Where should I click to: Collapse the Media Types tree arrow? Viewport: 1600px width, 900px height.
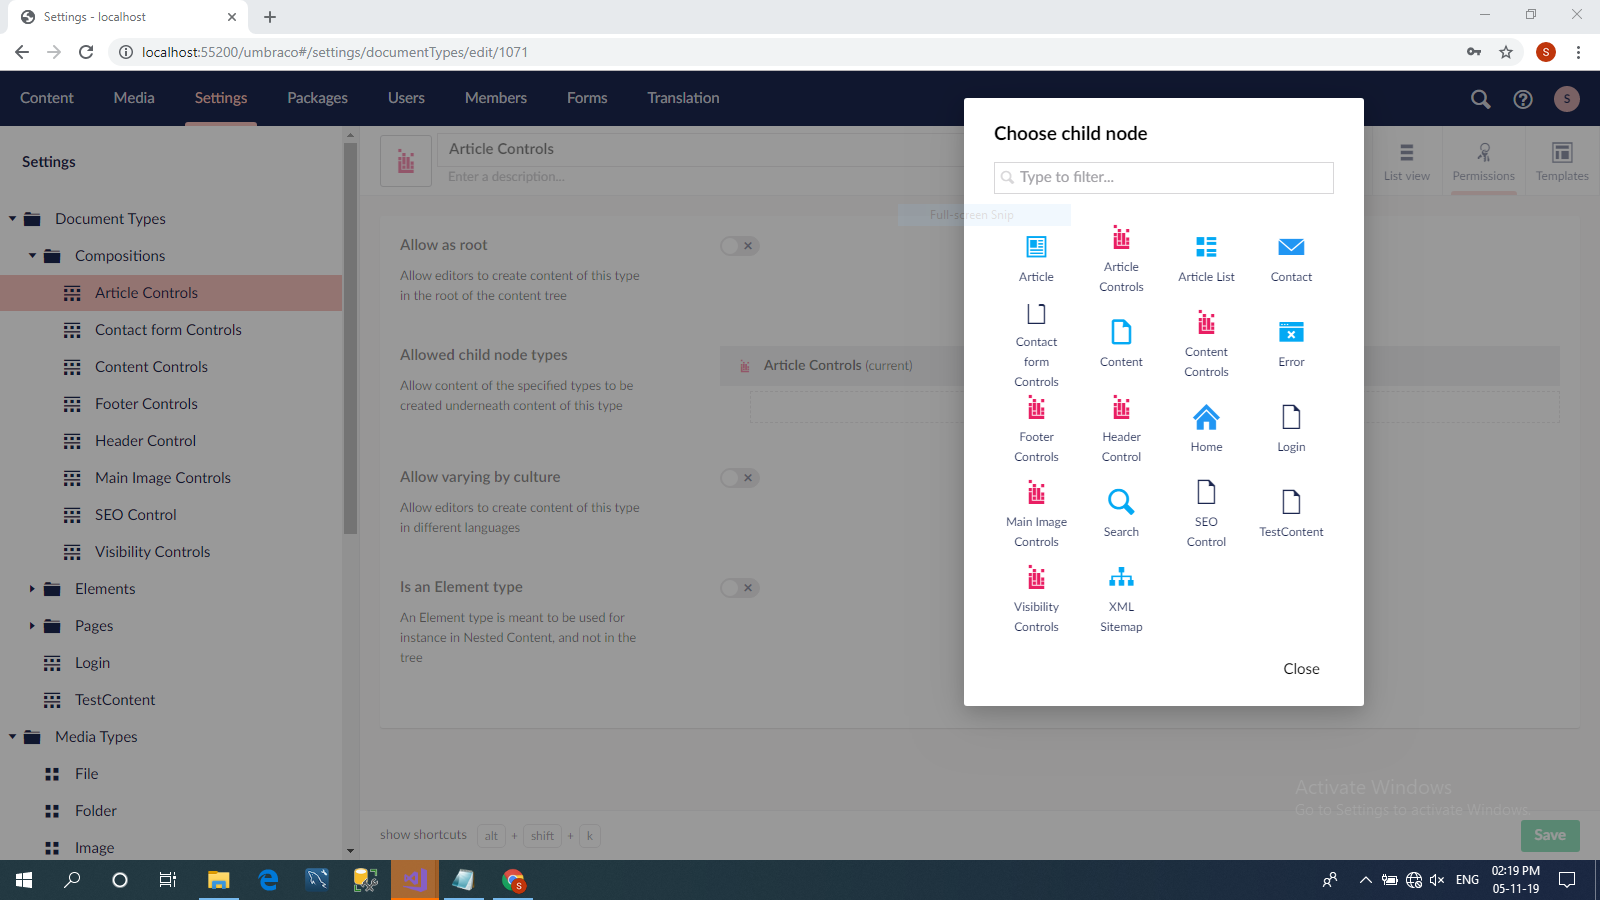pyautogui.click(x=12, y=737)
